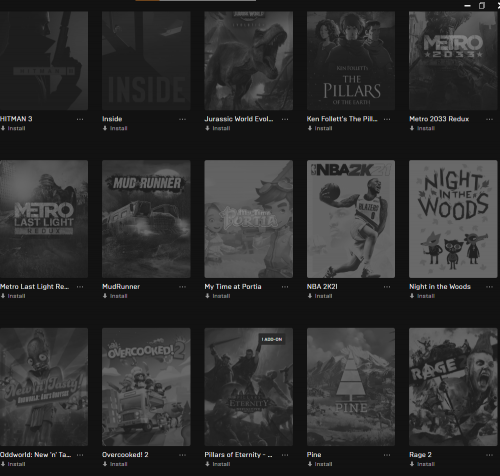The width and height of the screenshot is (500, 476).
Task: Open Metro Last Light Redux three-dot menu
Action: tap(80, 287)
